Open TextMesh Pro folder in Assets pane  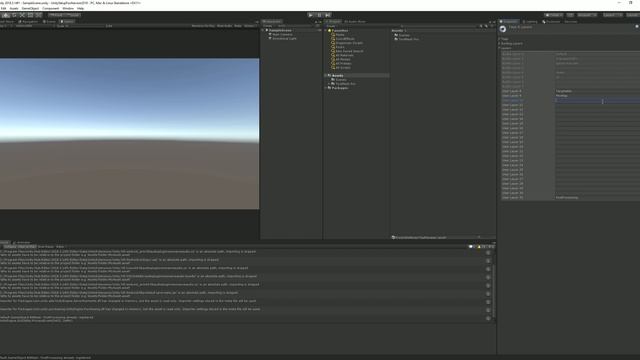(x=409, y=39)
